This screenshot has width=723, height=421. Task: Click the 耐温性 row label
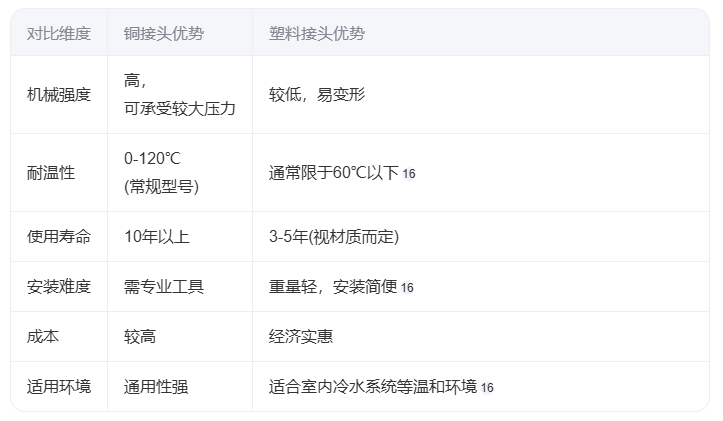click(51, 173)
